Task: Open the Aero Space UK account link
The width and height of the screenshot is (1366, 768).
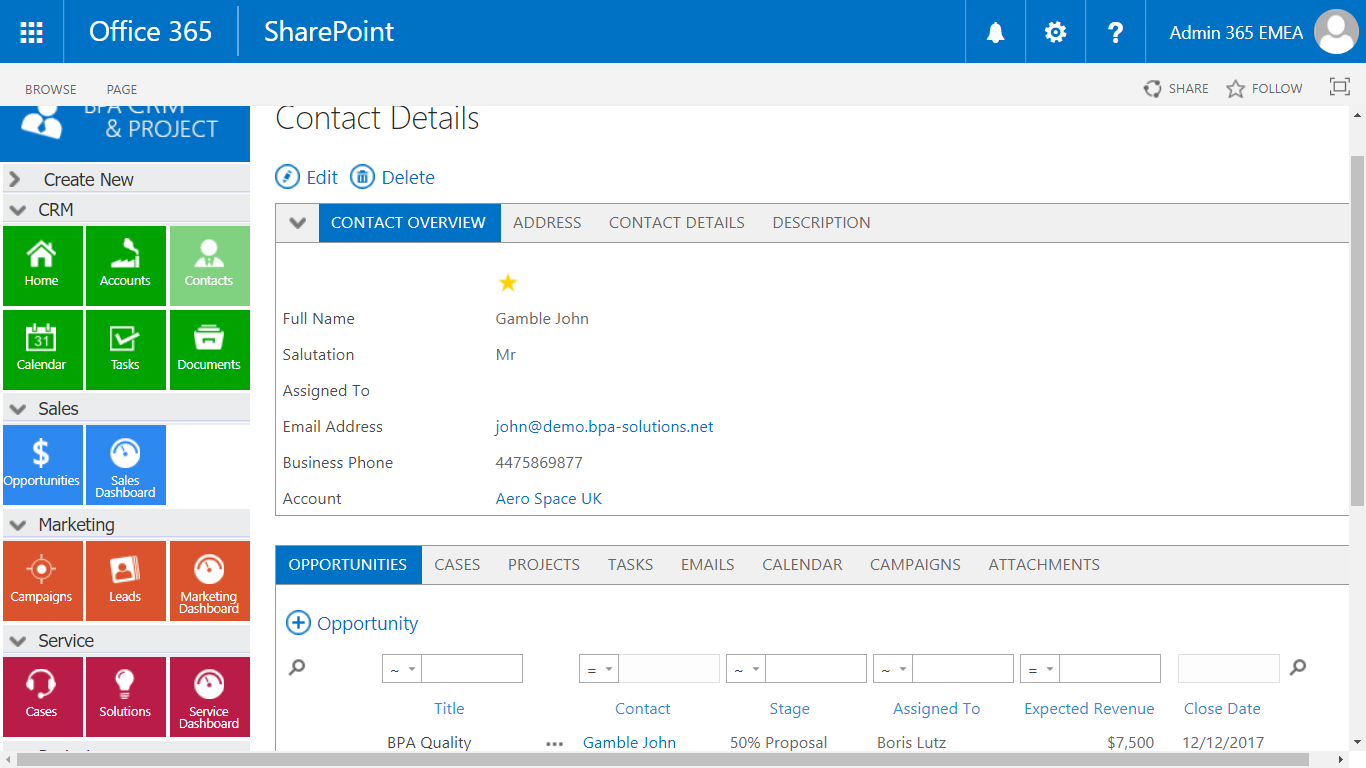Action: (x=549, y=499)
